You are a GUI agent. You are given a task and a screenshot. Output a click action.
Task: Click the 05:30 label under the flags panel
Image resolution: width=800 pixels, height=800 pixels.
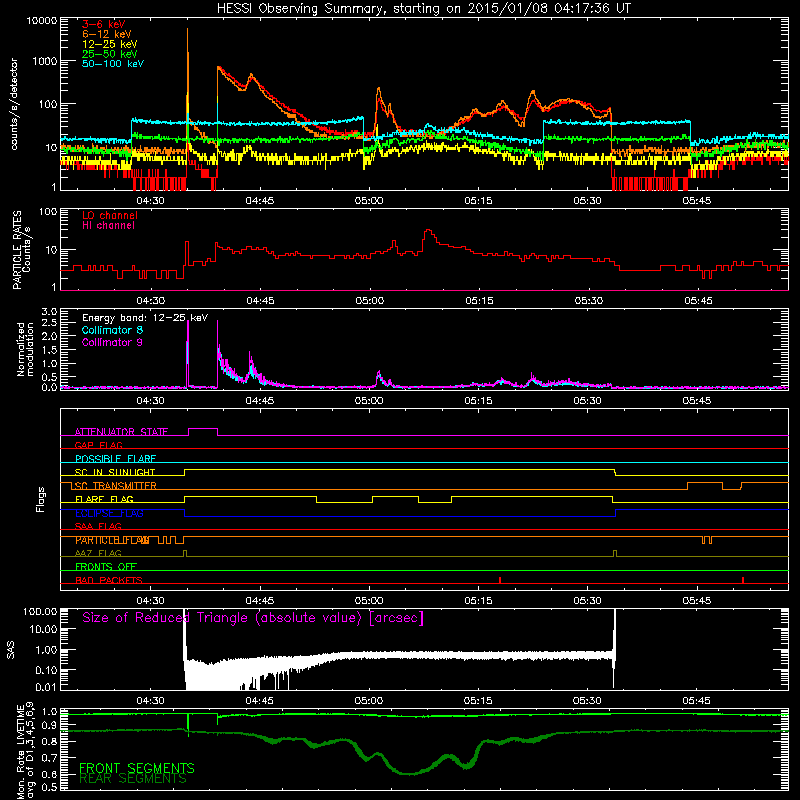pyautogui.click(x=588, y=601)
